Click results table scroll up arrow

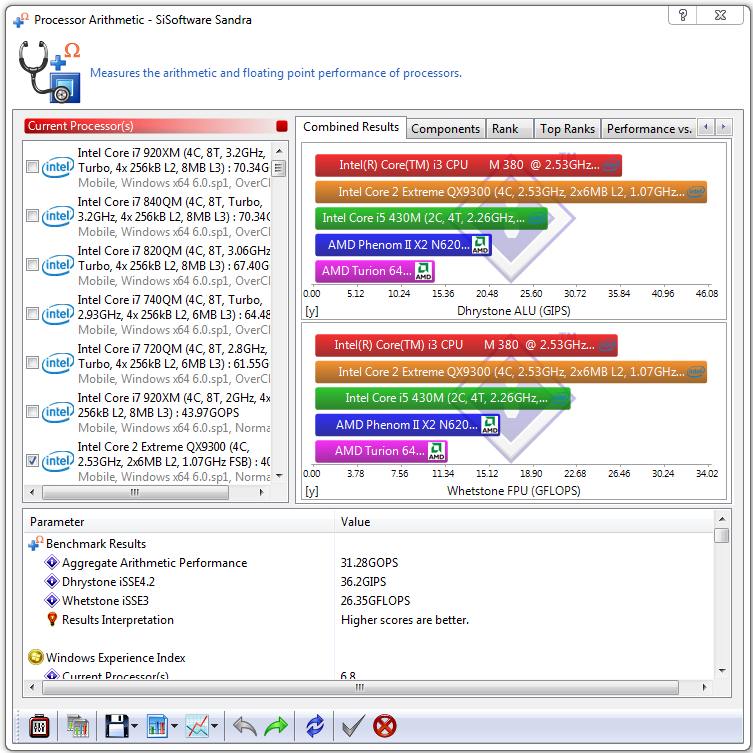(722, 519)
